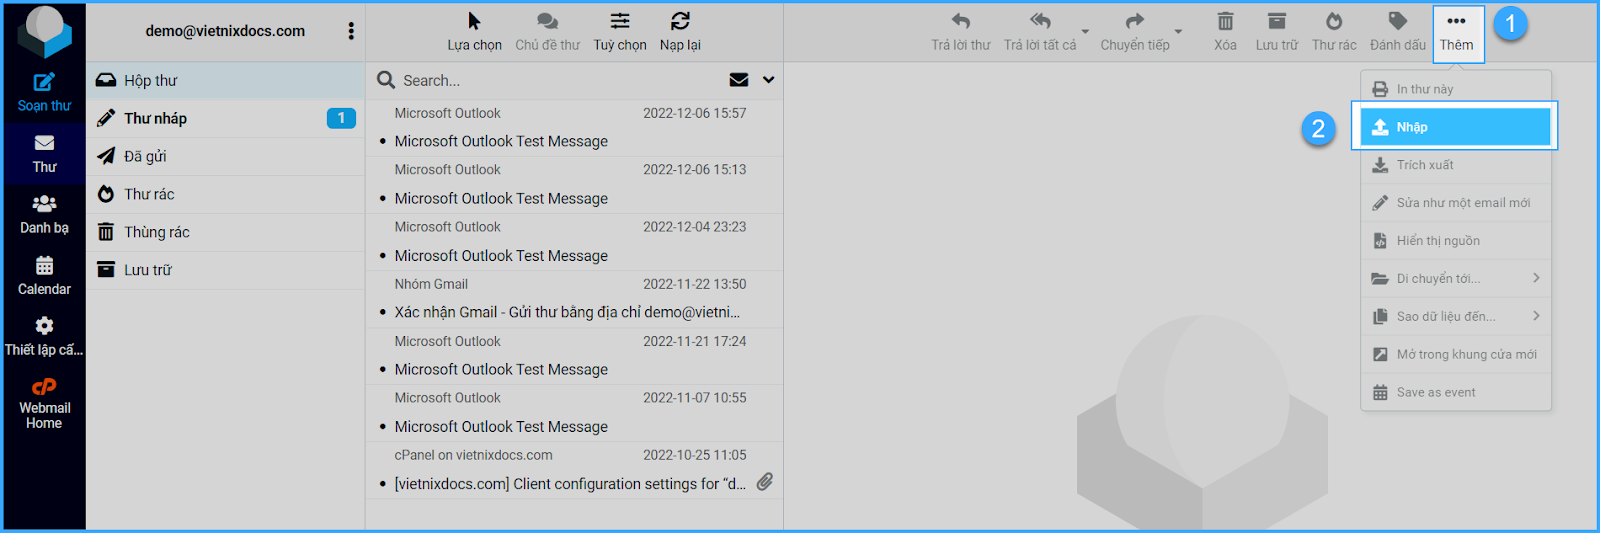The image size is (1600, 533).
Task: Click Thư rác toolbar junk button
Action: click(1334, 31)
